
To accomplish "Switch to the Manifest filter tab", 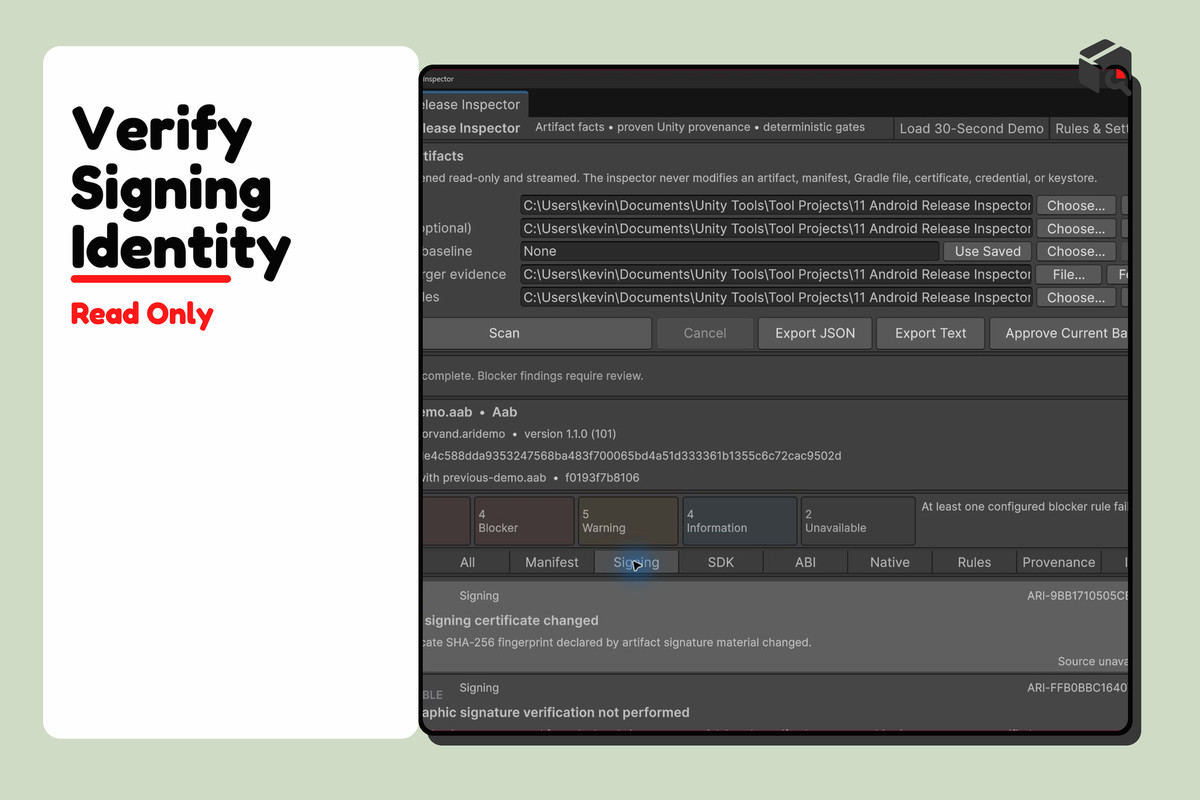I will (x=552, y=562).
